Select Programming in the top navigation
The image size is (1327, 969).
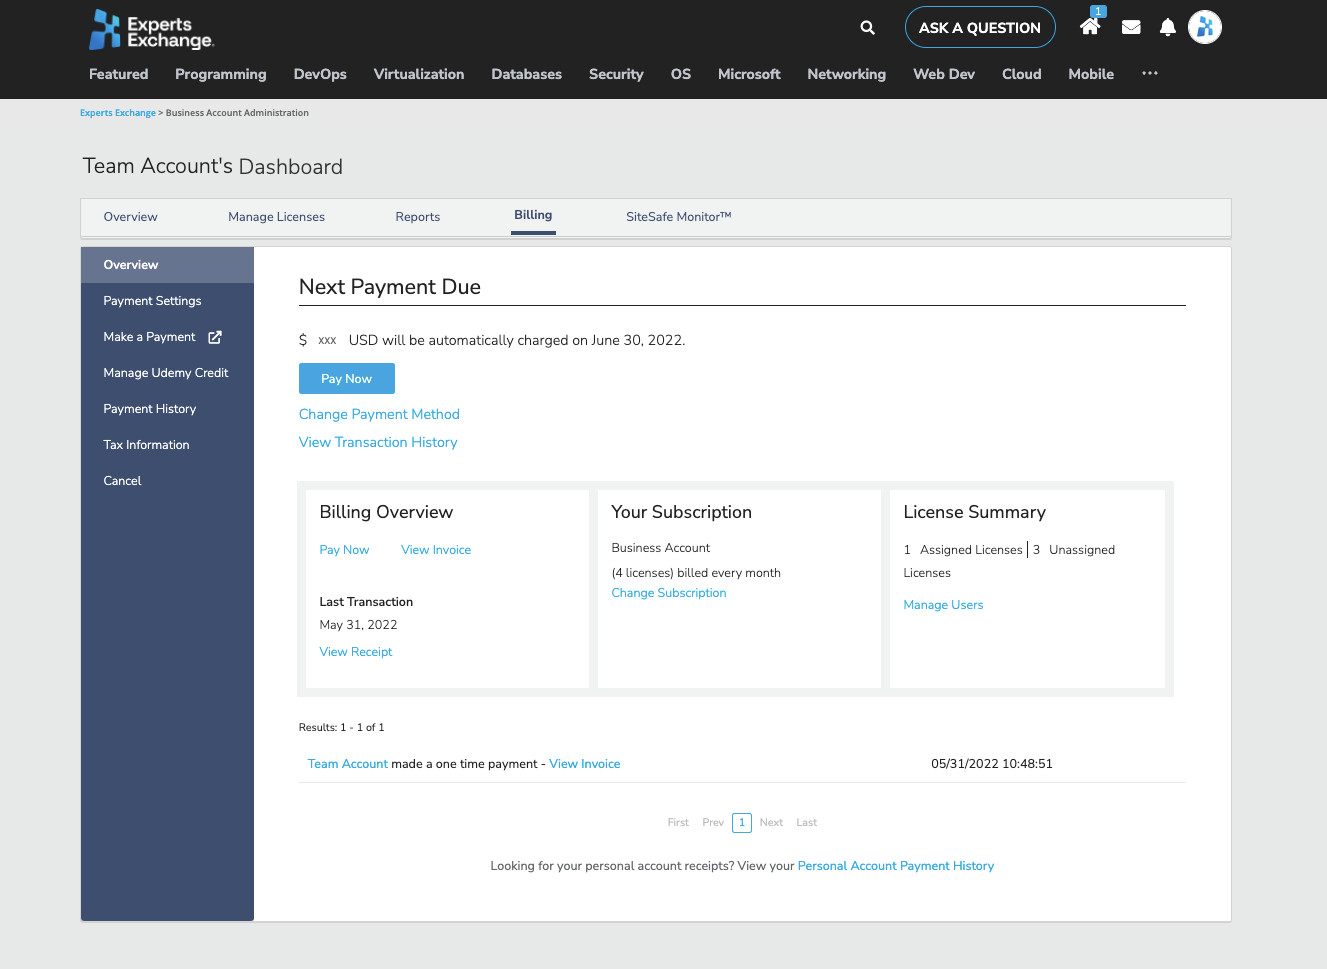(220, 74)
